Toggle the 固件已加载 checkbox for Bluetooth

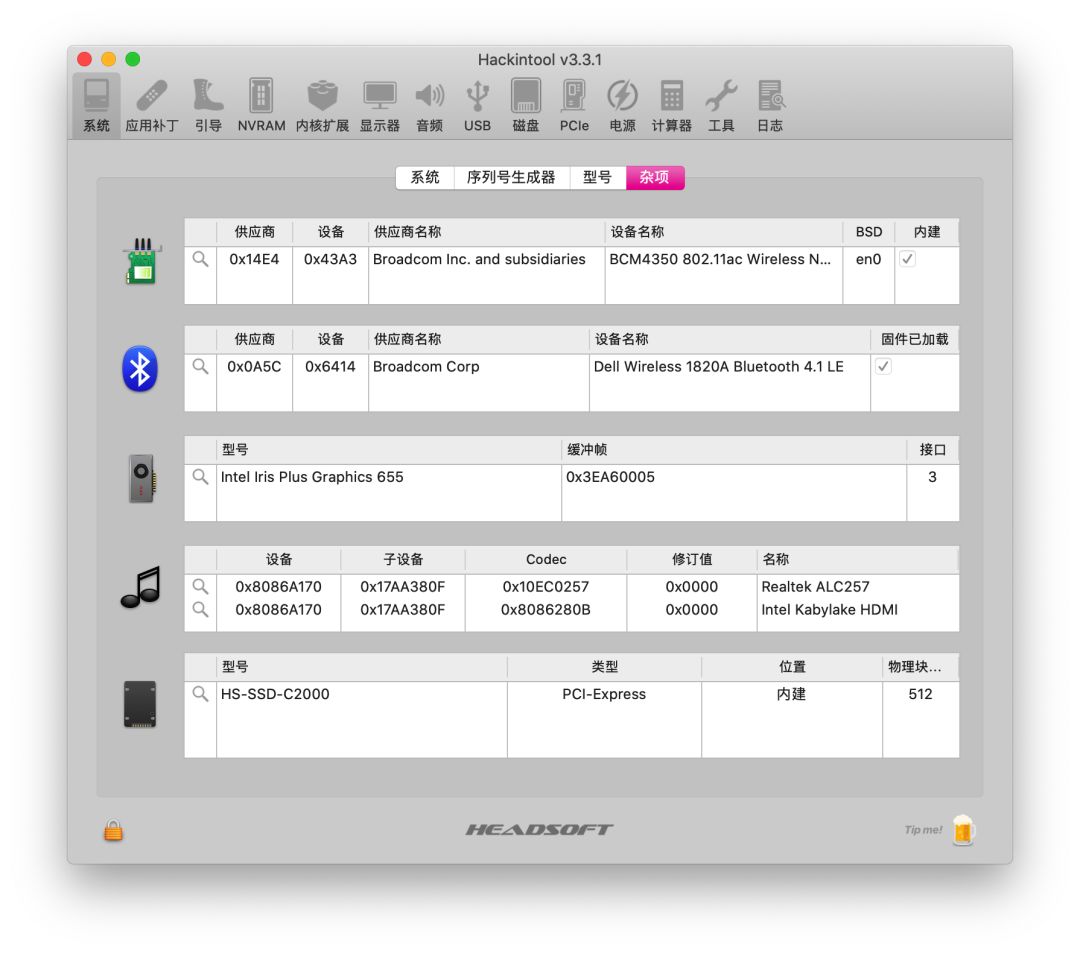tap(884, 366)
